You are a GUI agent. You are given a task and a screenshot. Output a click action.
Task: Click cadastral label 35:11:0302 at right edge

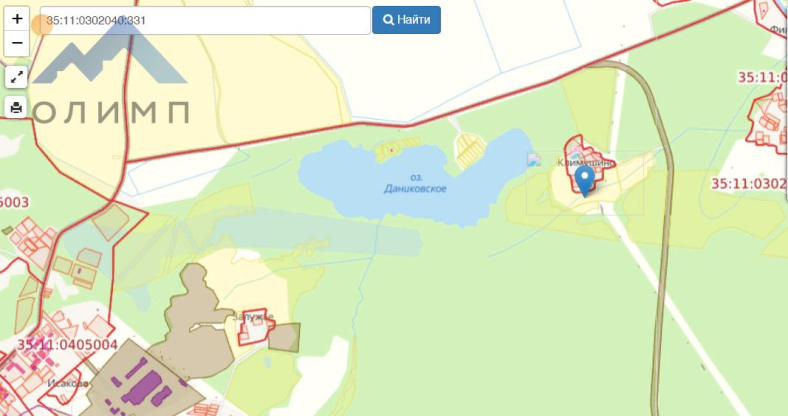pyautogui.click(x=749, y=183)
